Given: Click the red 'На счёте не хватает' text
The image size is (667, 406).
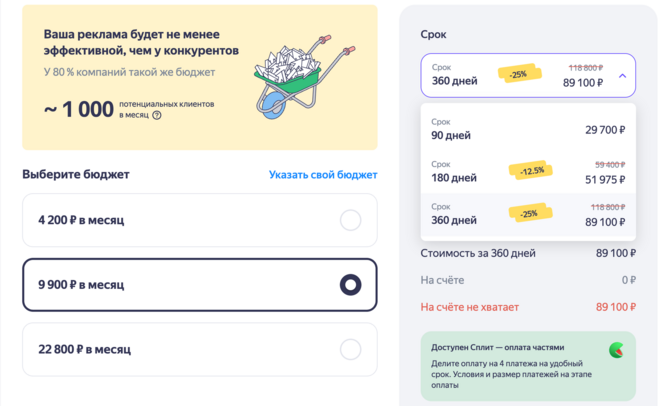Looking at the screenshot, I should [x=470, y=307].
